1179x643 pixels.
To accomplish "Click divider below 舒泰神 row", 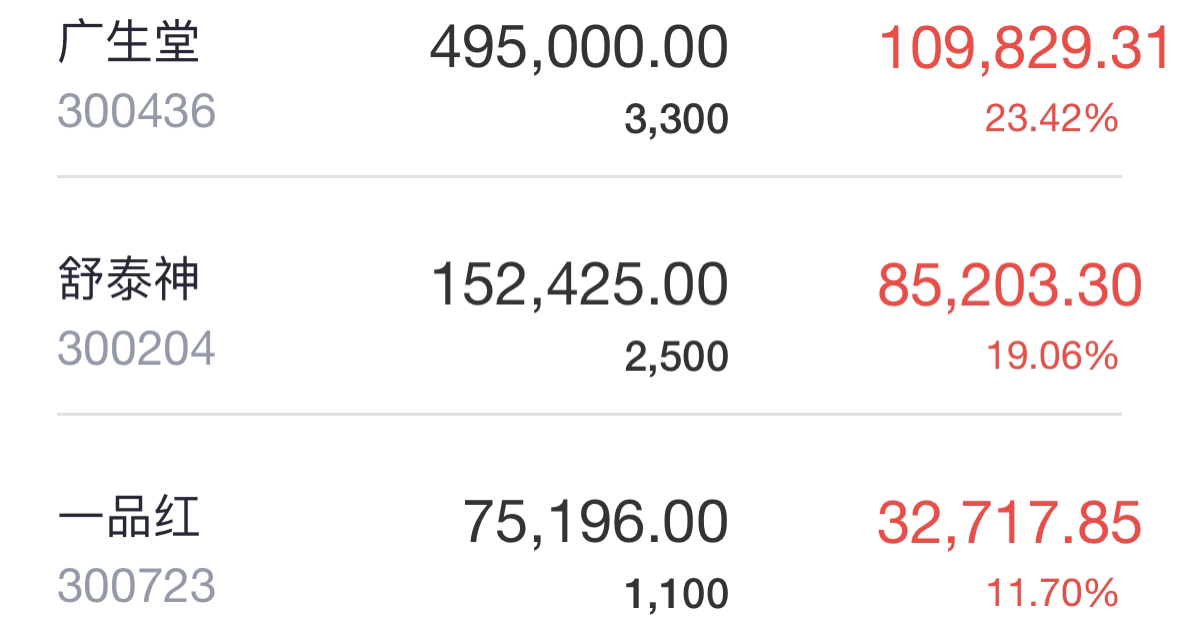I will click(x=590, y=414).
